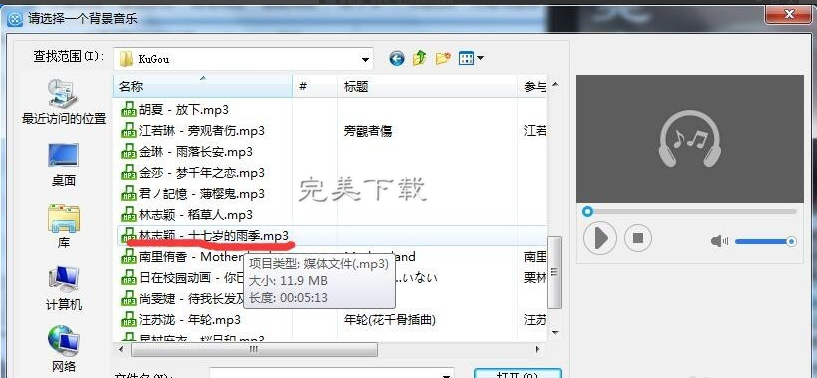The height and width of the screenshot is (378, 817).
Task: Click the title cell 年轮(花千骨插曲)
Action: coord(389,320)
